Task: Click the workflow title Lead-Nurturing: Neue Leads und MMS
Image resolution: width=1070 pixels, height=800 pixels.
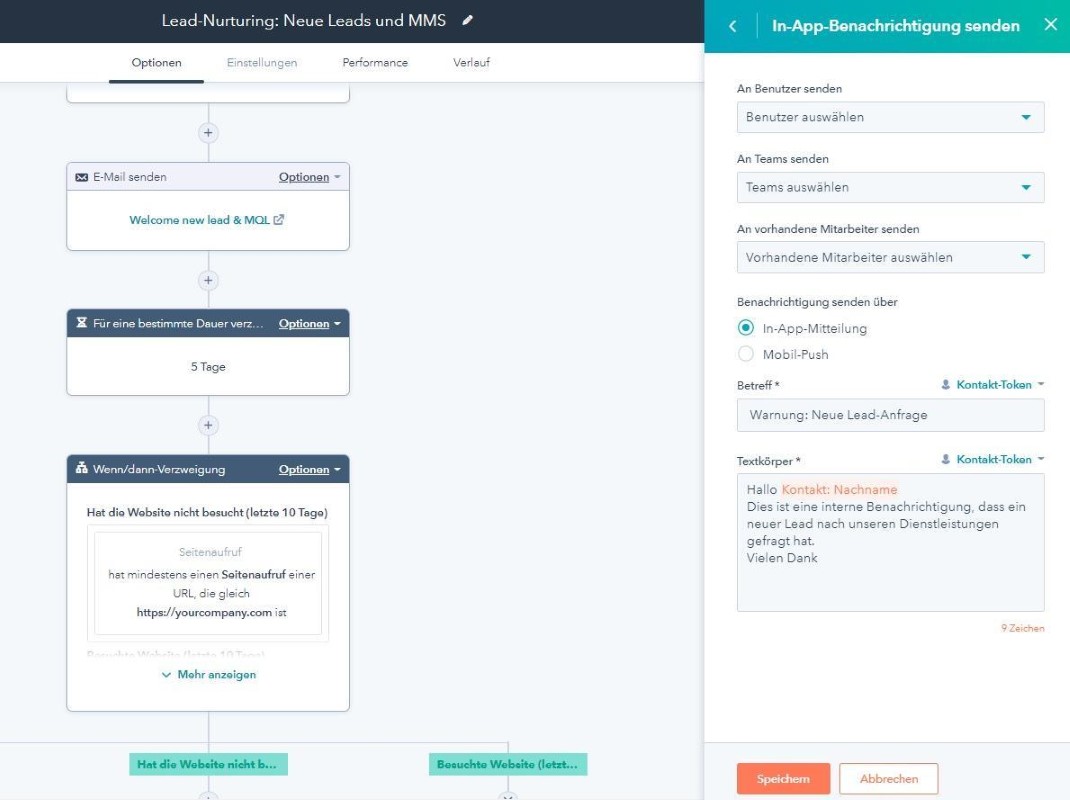Action: click(x=304, y=20)
